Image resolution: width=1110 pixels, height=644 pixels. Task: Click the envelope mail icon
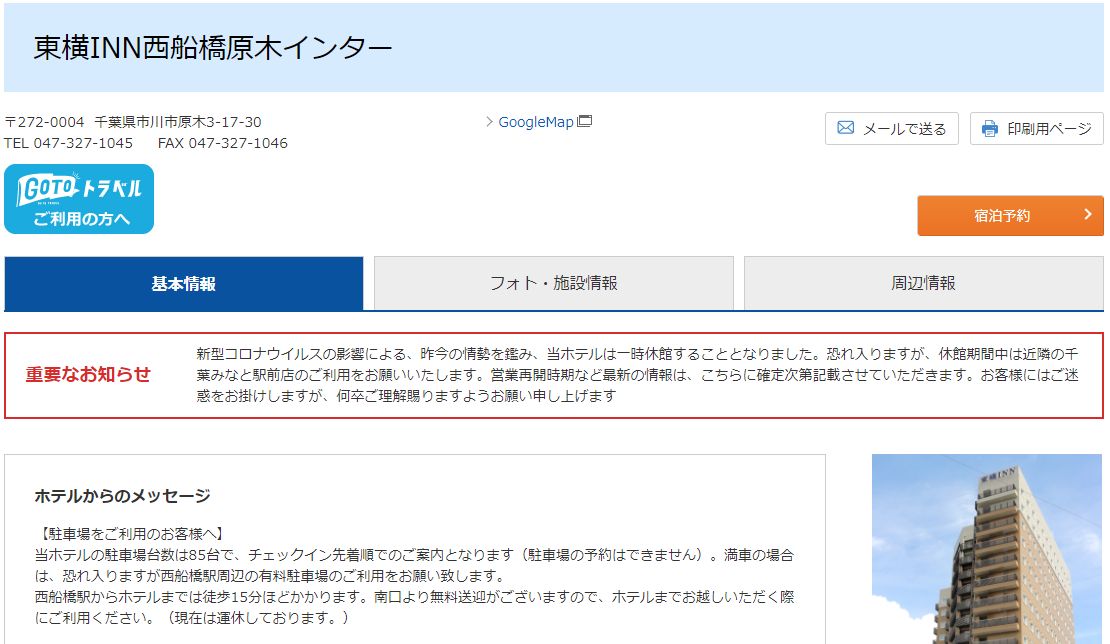[845, 128]
